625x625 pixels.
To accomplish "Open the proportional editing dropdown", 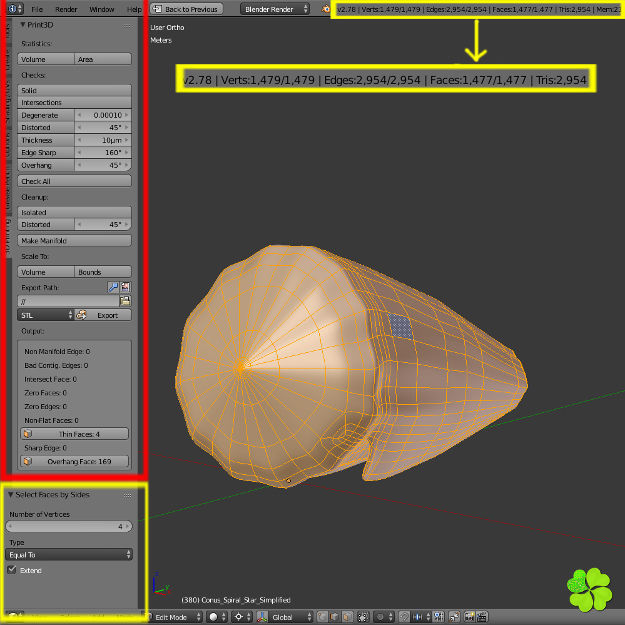I will [x=384, y=617].
